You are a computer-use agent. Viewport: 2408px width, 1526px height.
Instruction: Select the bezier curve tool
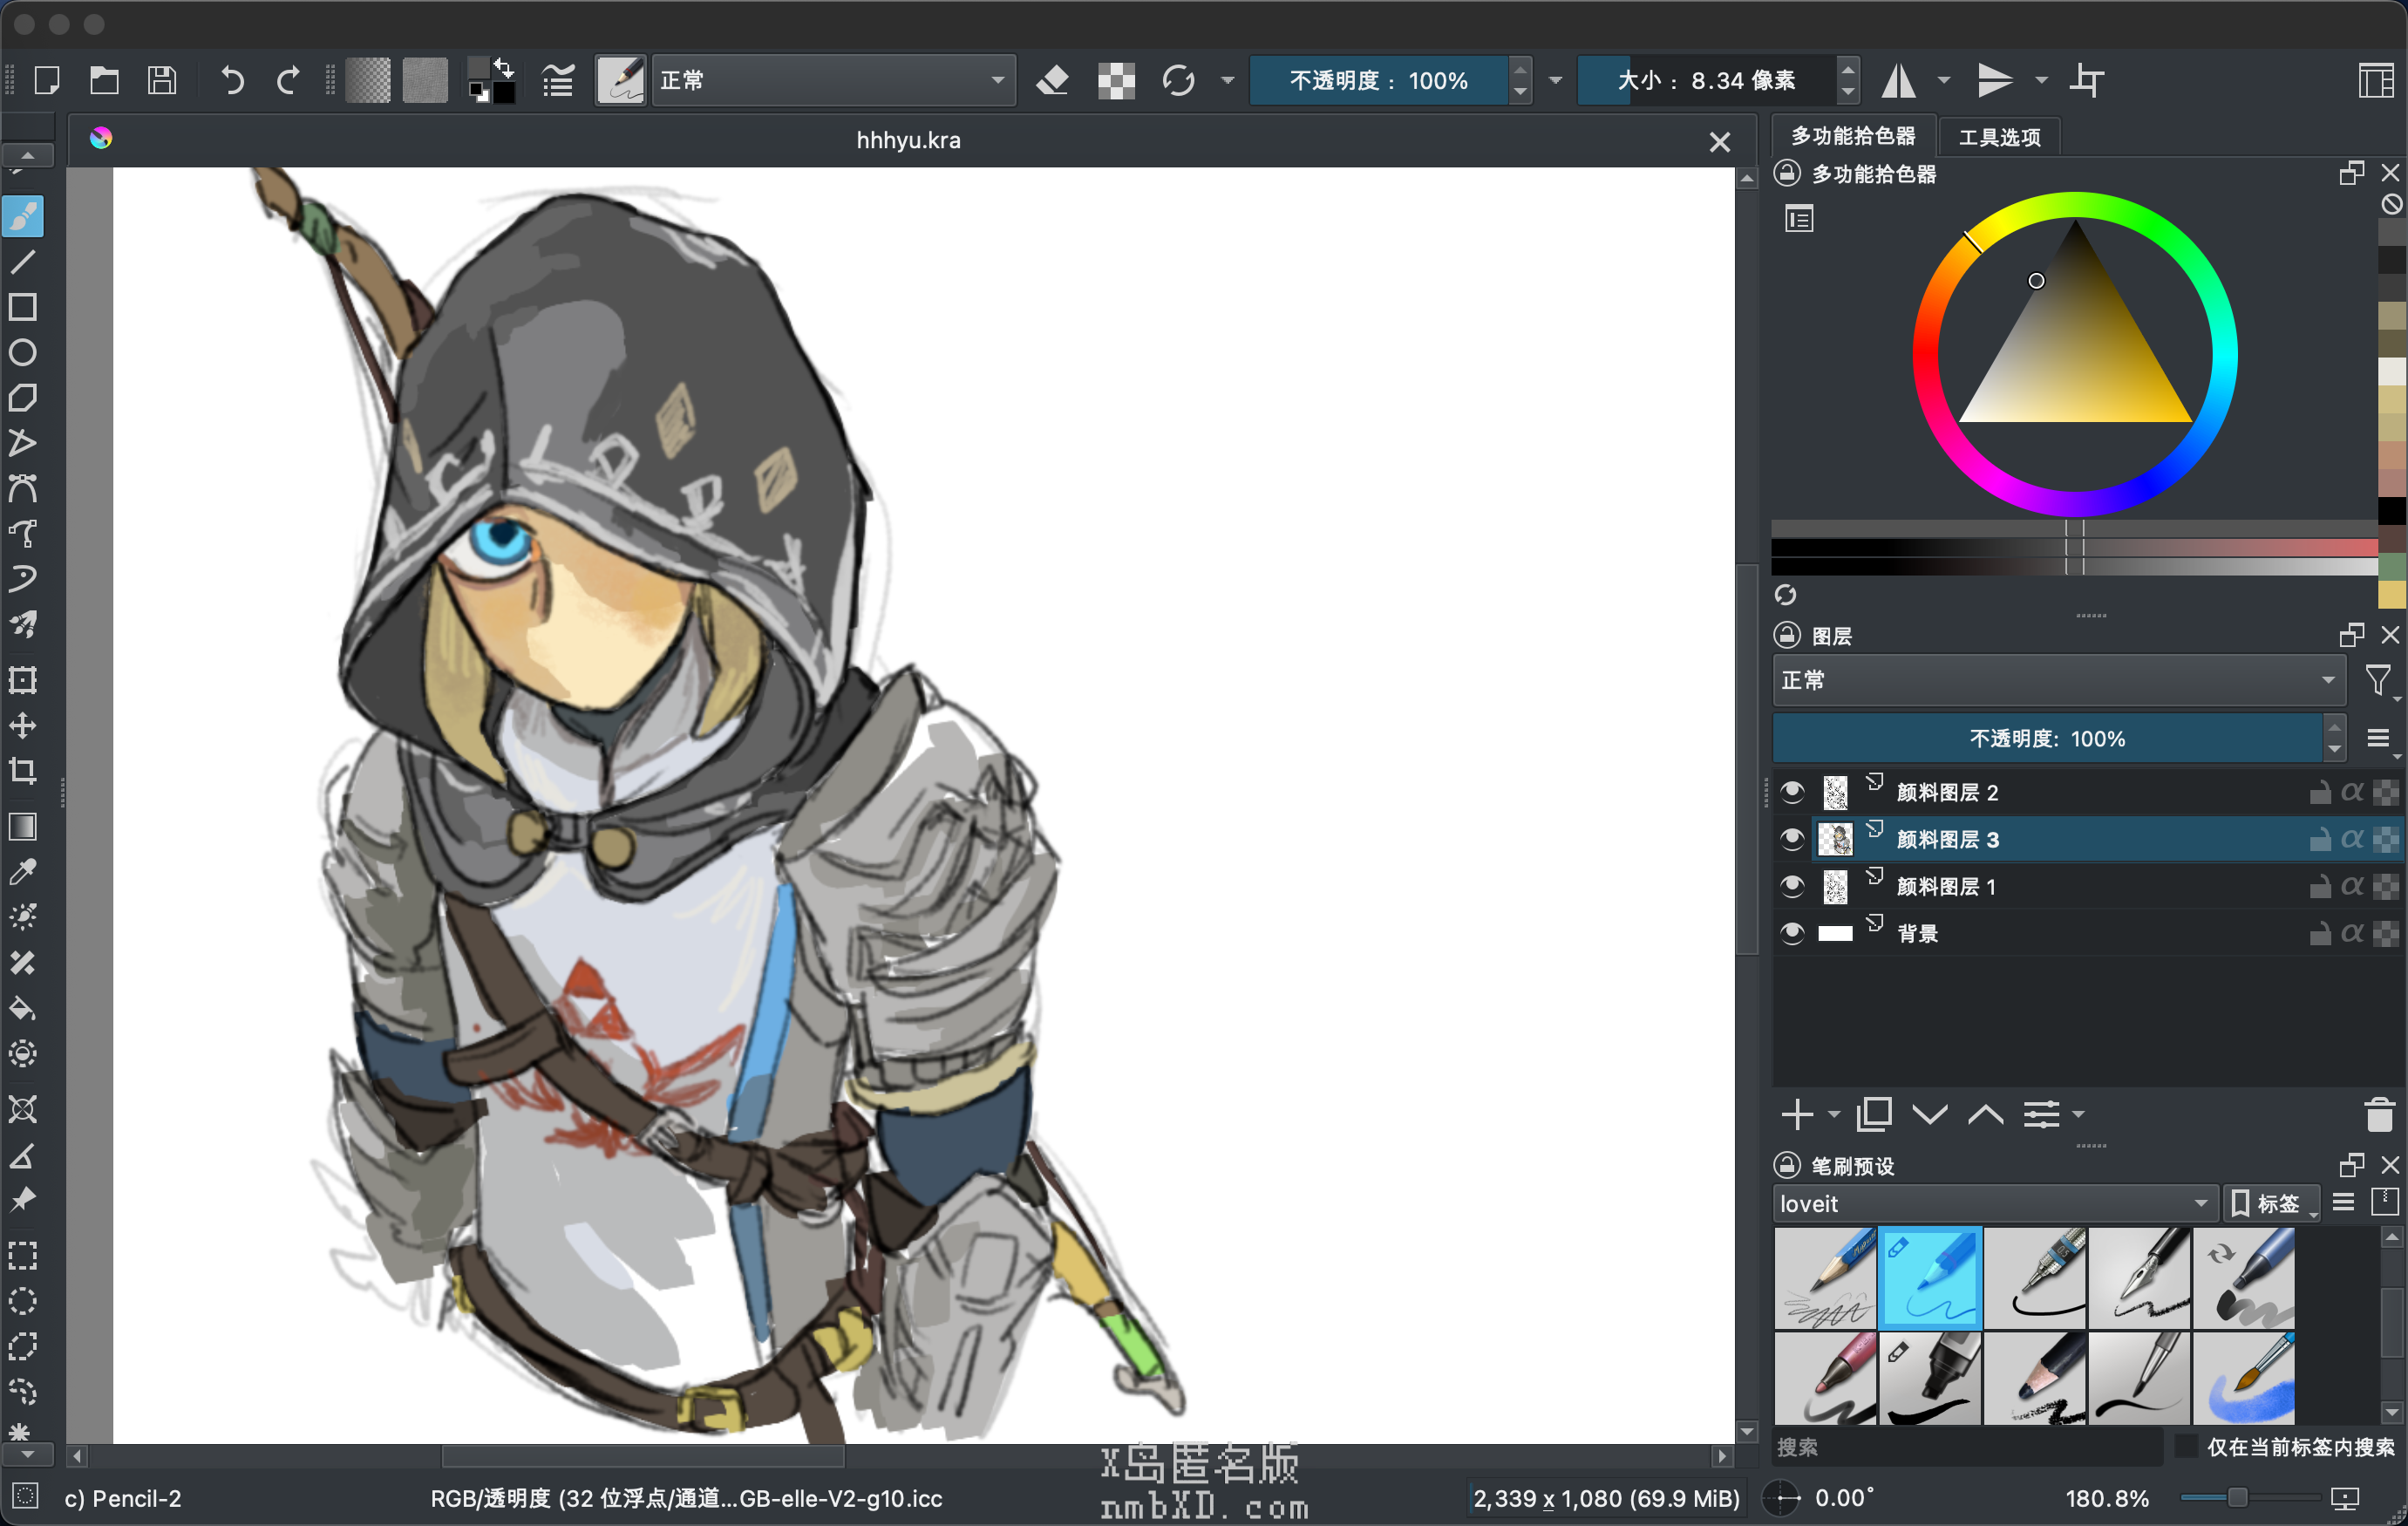pos(23,489)
